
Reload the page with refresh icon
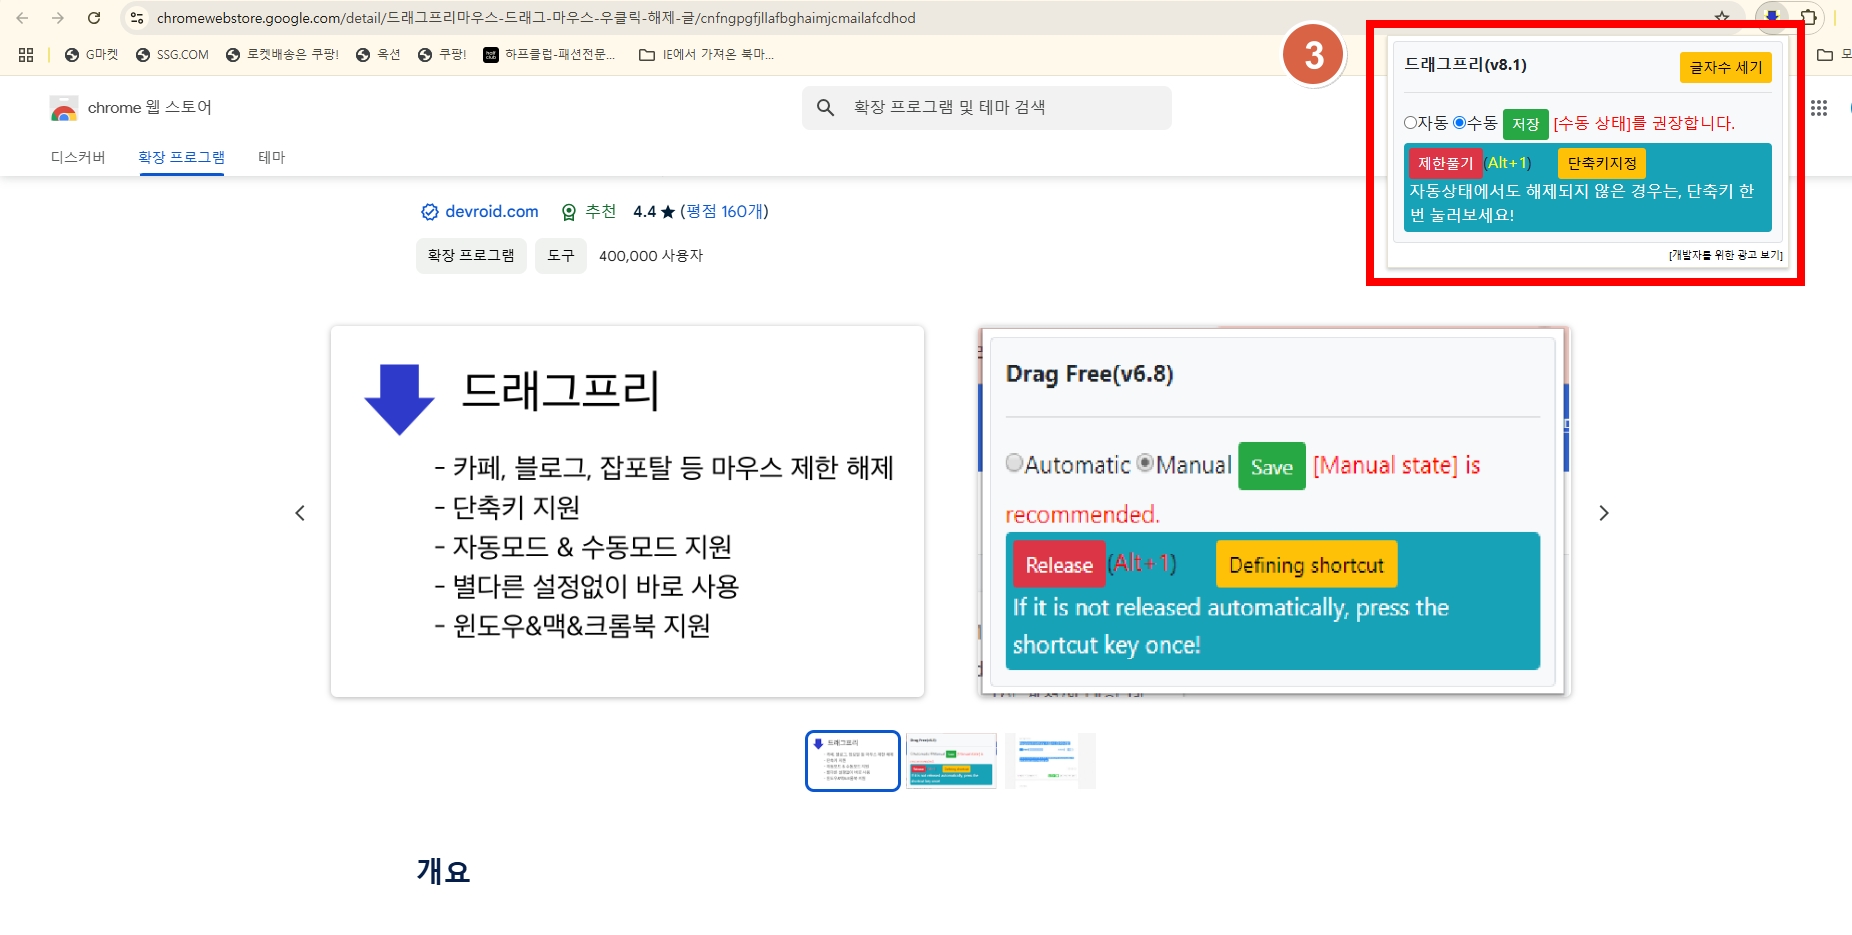click(94, 18)
